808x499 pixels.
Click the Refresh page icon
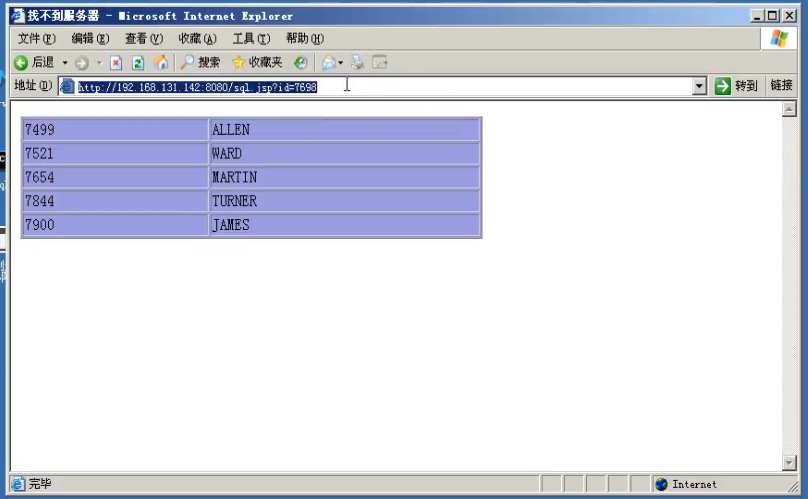point(138,63)
